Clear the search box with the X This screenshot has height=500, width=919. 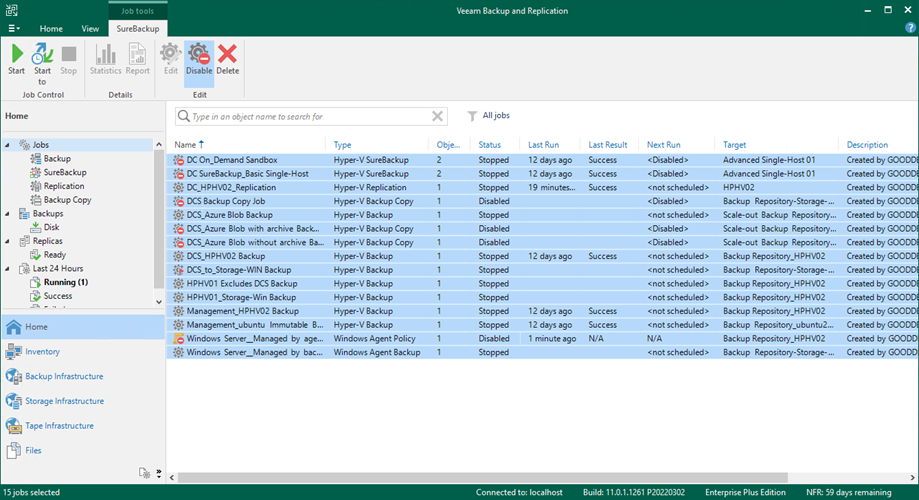[437, 116]
